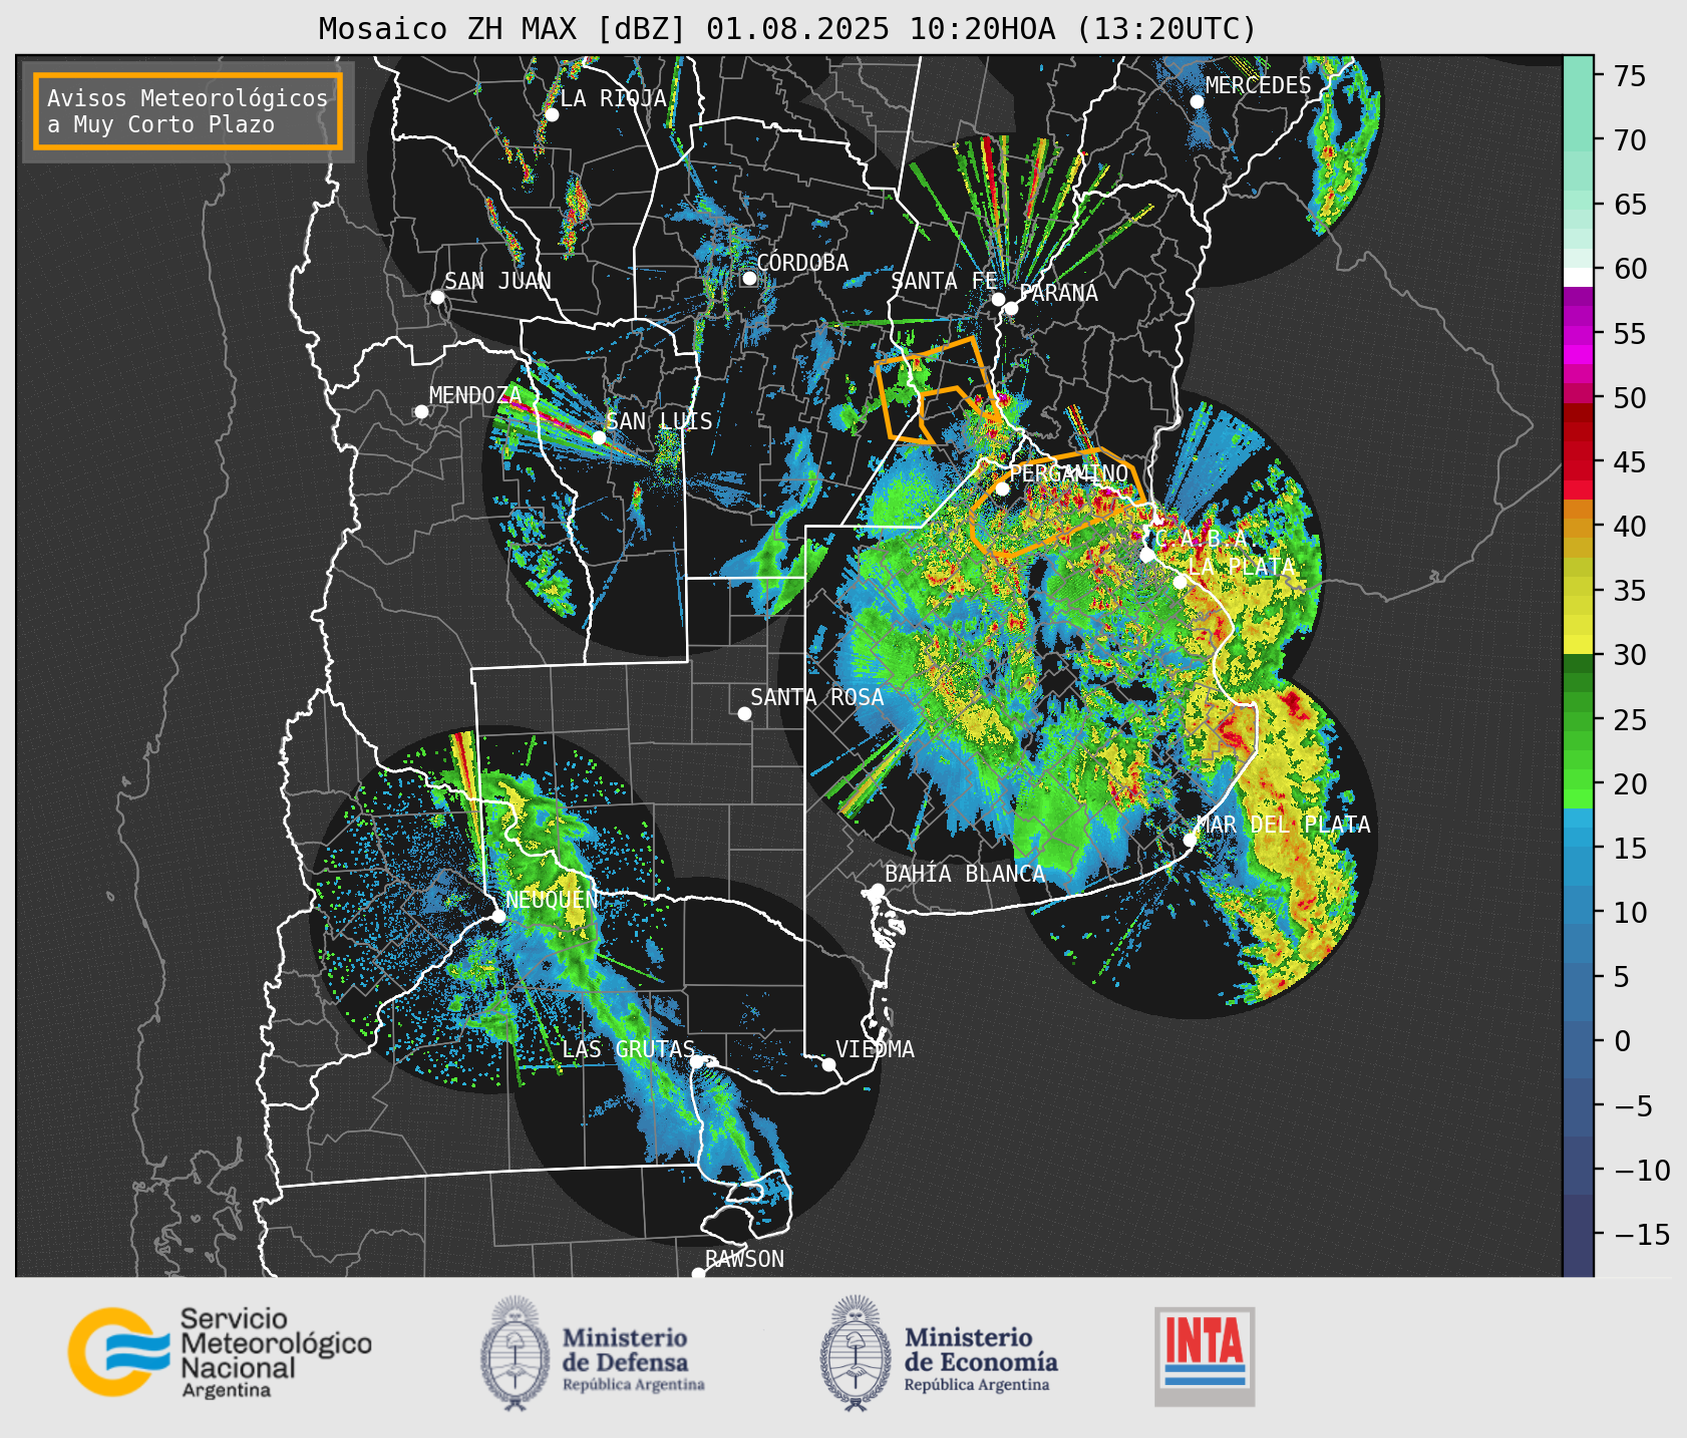This screenshot has width=1687, height=1438.
Task: Select the BAHÍA BLANCA city label
Action: [x=965, y=873]
